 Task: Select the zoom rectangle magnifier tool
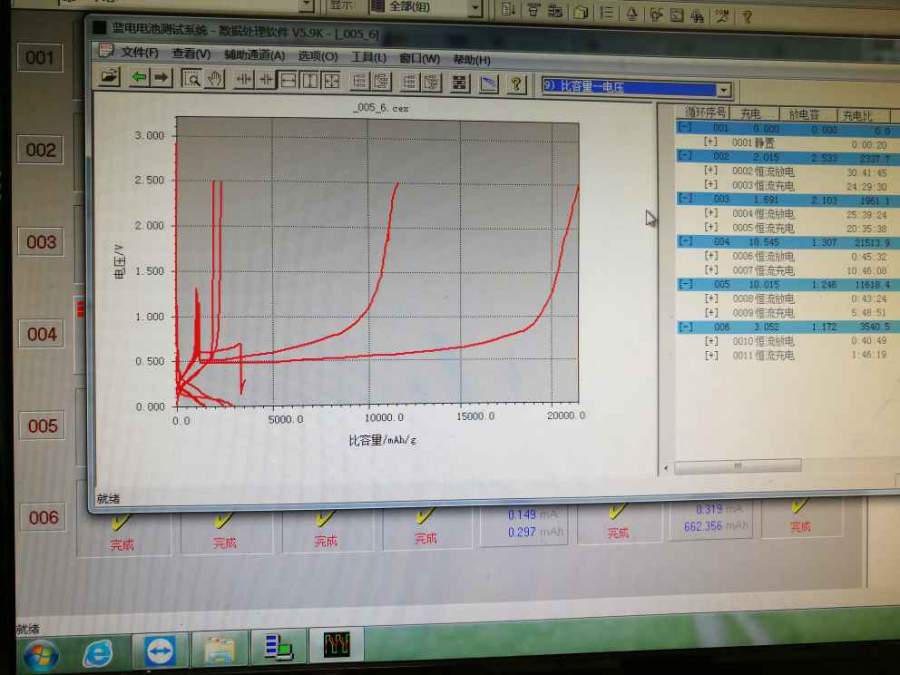(x=192, y=79)
